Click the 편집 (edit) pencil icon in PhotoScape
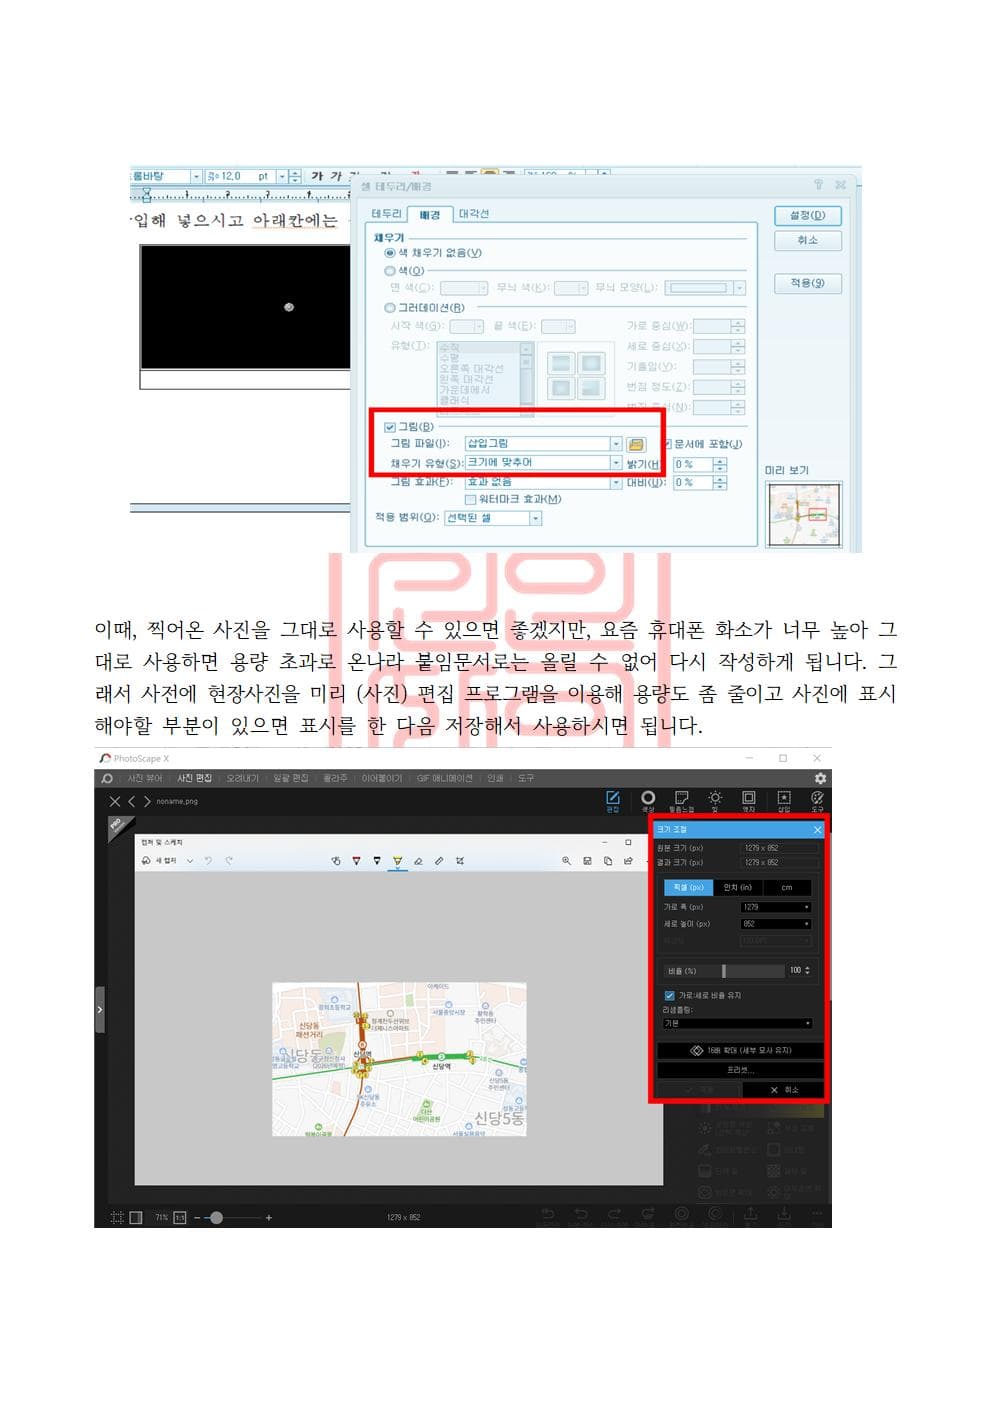This screenshot has width=992, height=1403. pos(612,798)
